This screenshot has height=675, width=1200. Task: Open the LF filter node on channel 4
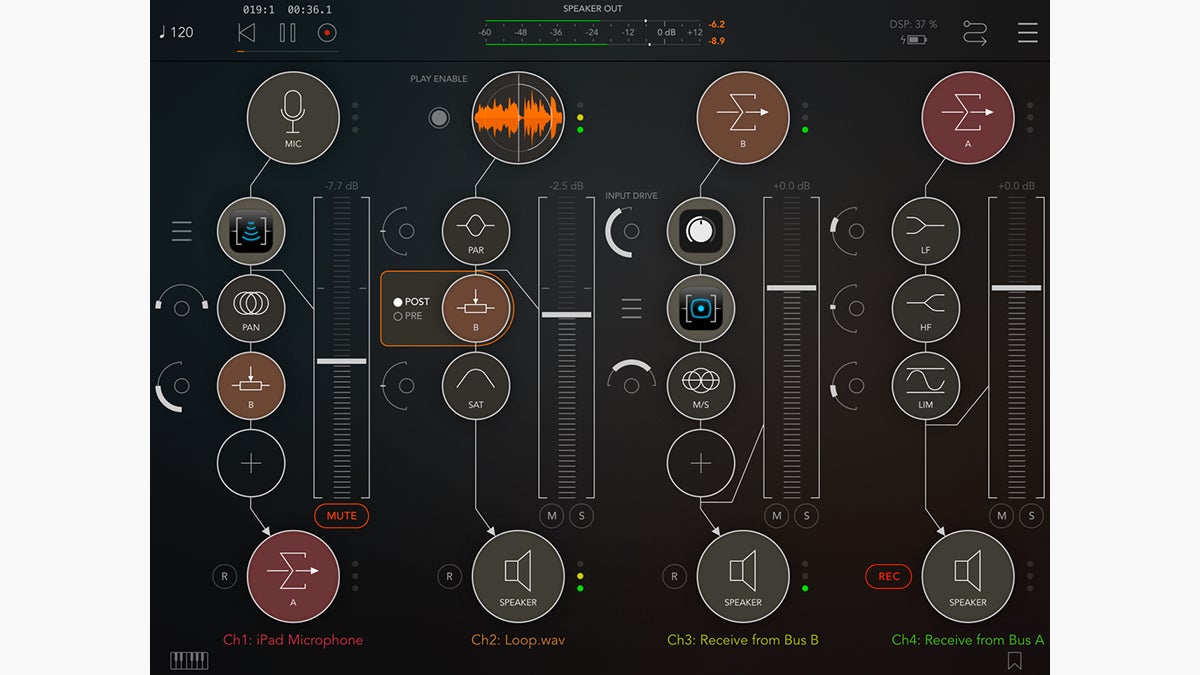pyautogui.click(x=926, y=231)
